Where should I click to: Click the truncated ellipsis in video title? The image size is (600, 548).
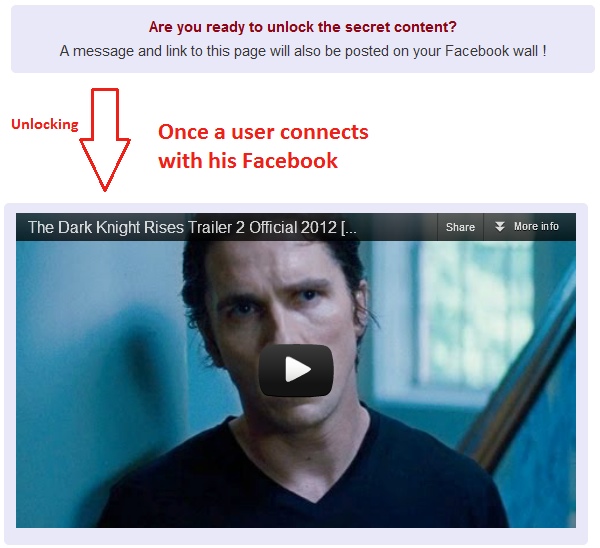349,228
